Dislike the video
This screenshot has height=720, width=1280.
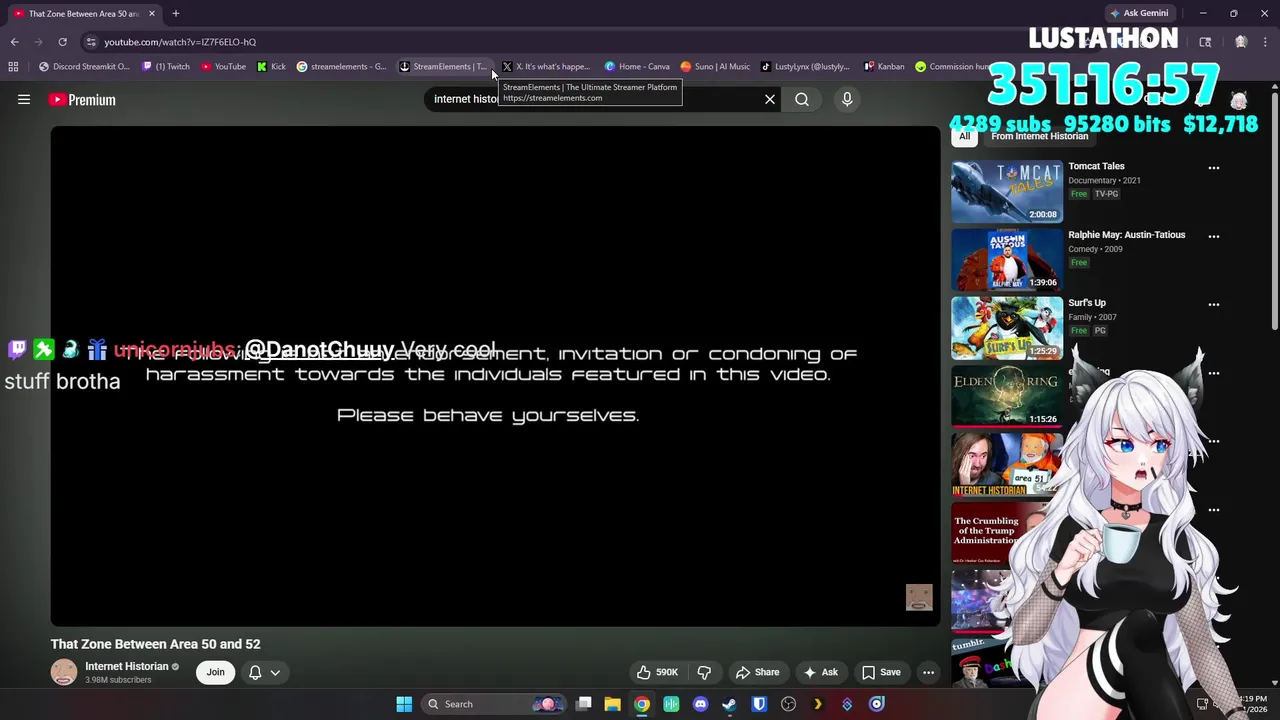(x=704, y=672)
